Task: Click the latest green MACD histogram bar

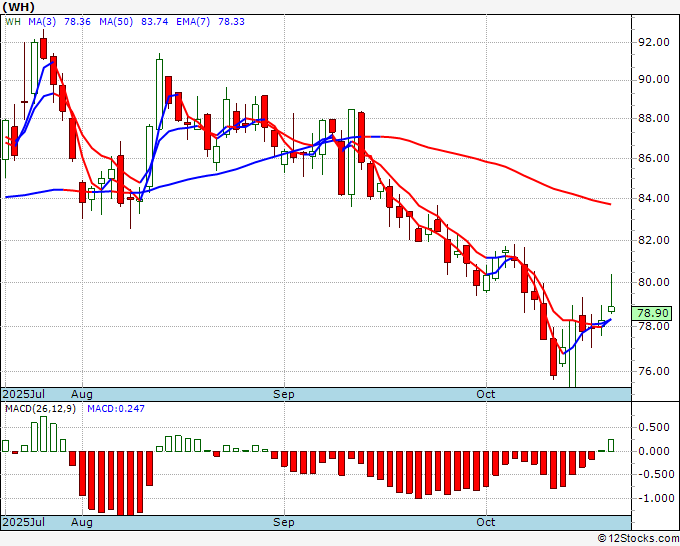Action: click(x=611, y=445)
